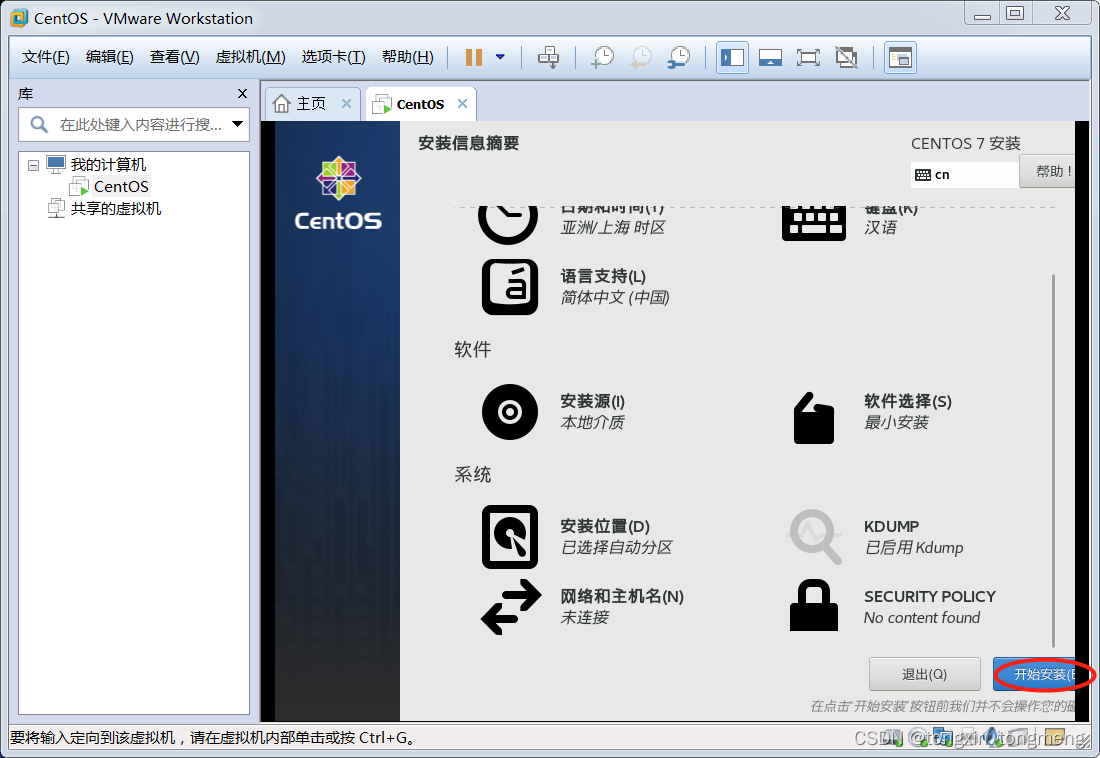The height and width of the screenshot is (758, 1100).
Task: Open the 虚拟机(M) menu
Action: tap(250, 57)
